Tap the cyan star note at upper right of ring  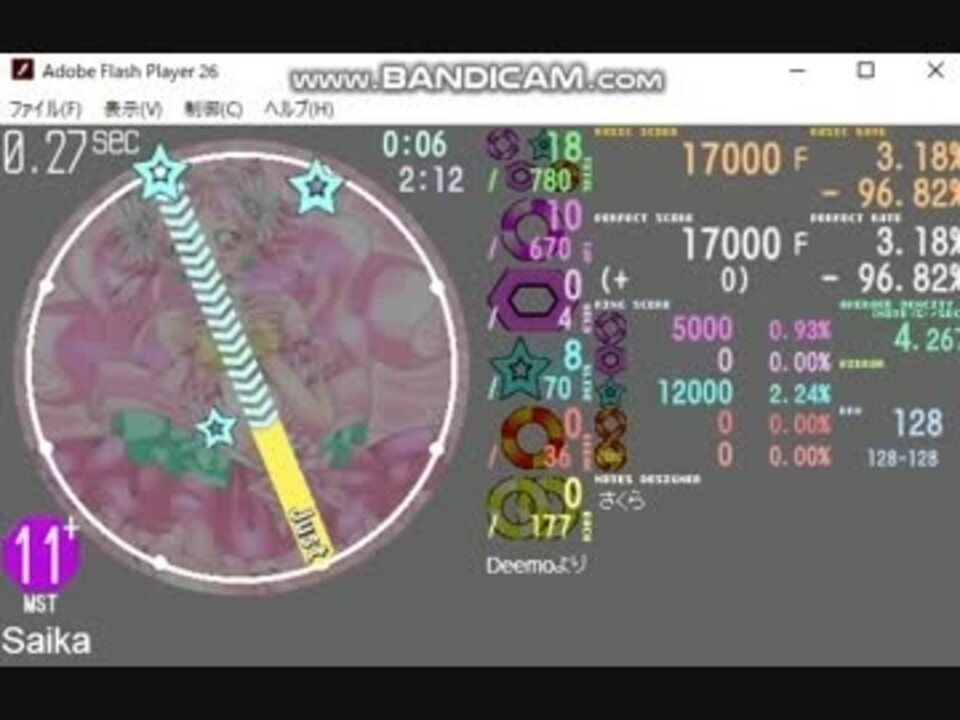click(x=316, y=186)
